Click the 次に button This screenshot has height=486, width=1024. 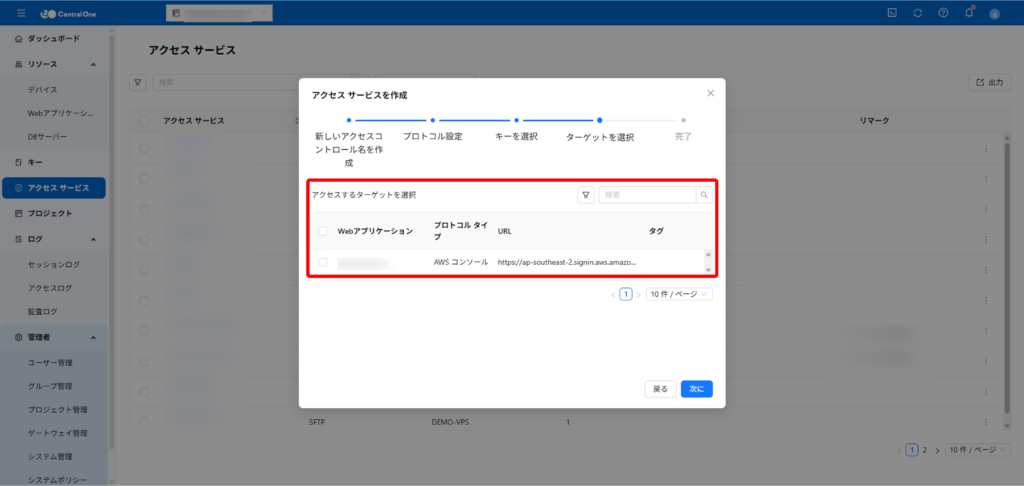pyautogui.click(x=696, y=389)
